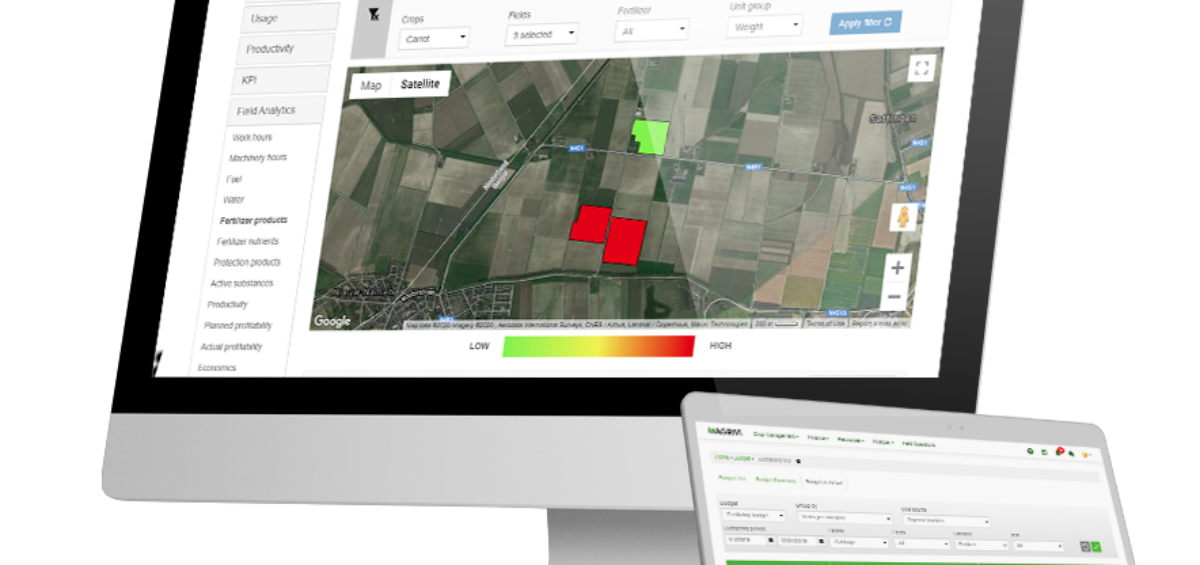Click the LOW to HIGH color gradient legend
This screenshot has height=565, width=1200.
597,346
